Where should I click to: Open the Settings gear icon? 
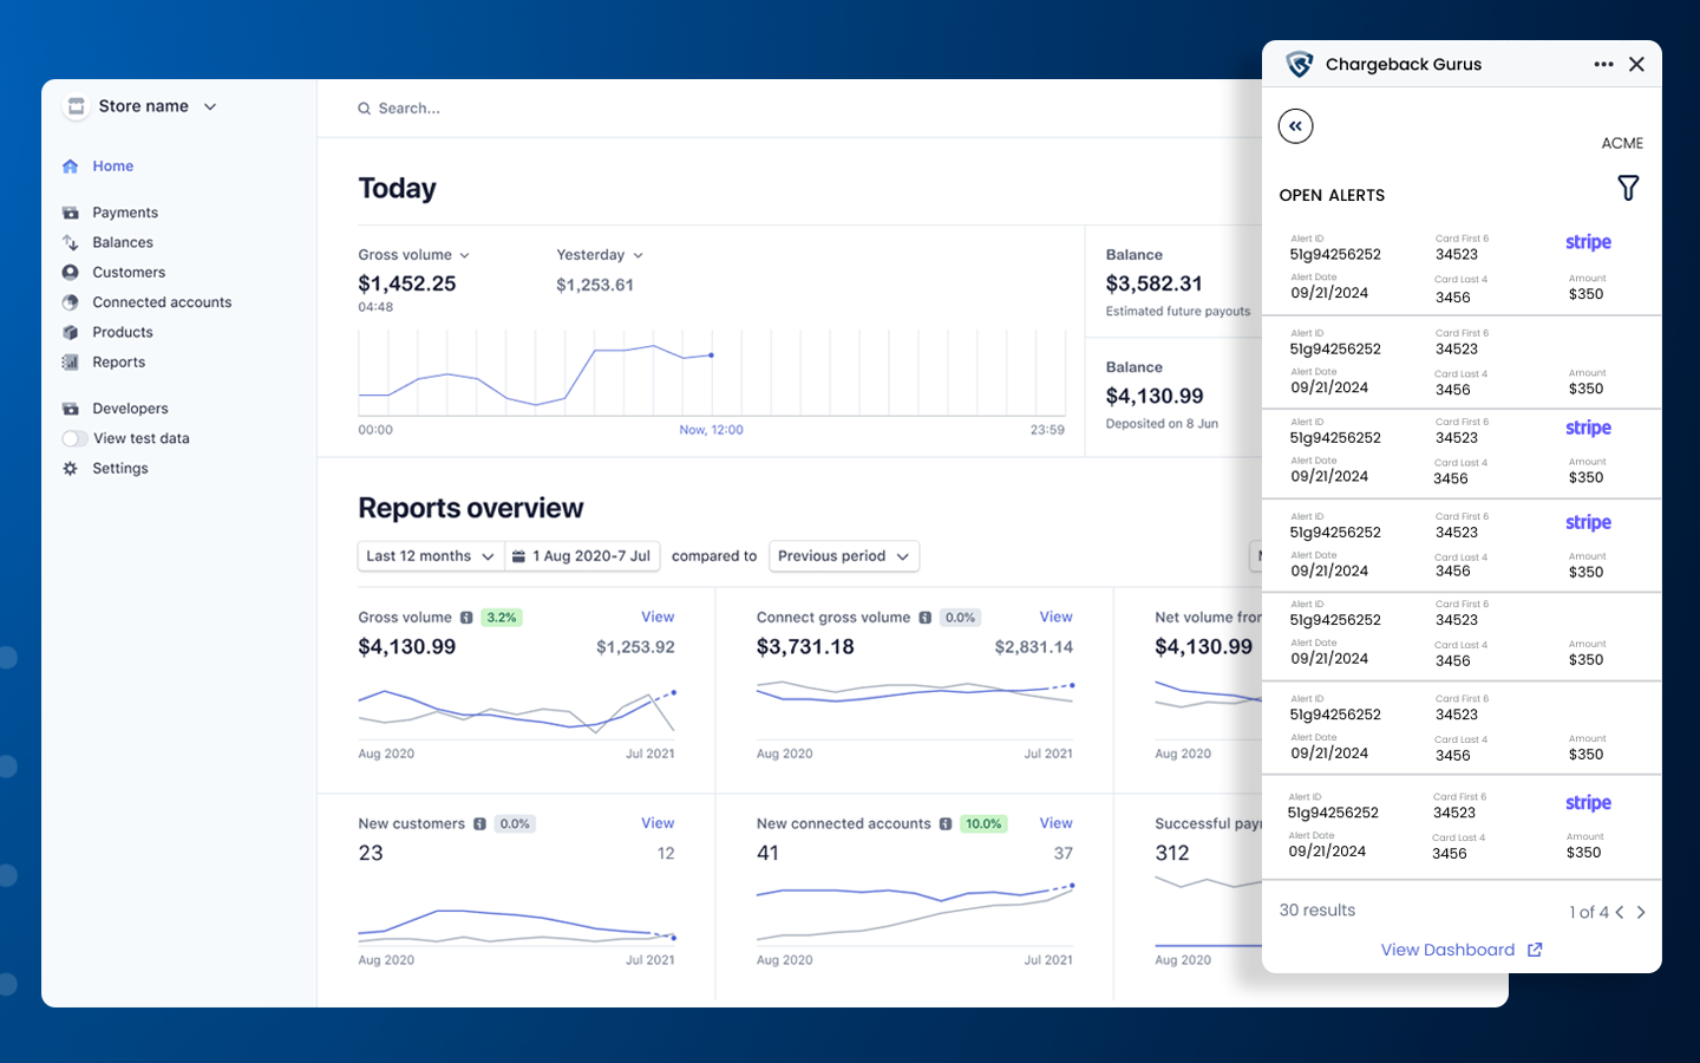70,468
